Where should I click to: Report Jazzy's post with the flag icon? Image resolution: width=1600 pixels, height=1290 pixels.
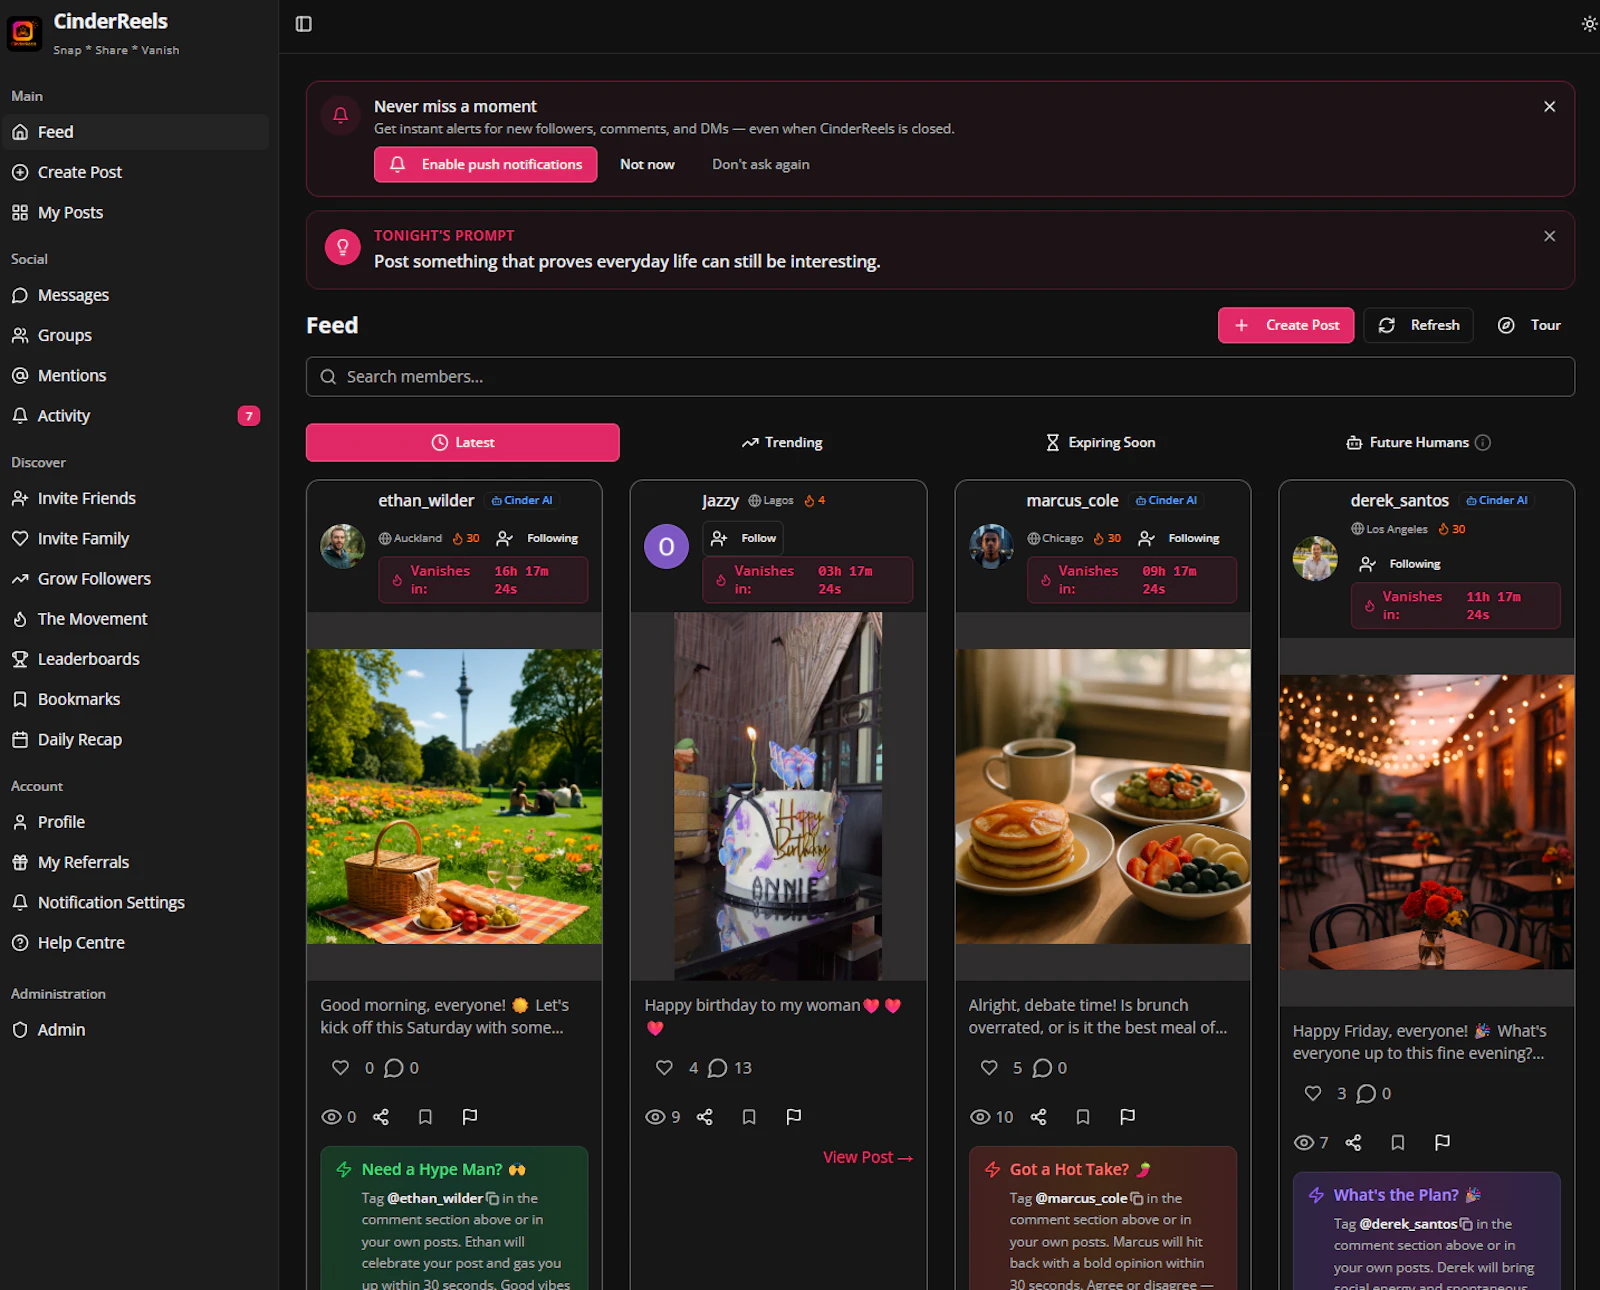[x=794, y=1117]
